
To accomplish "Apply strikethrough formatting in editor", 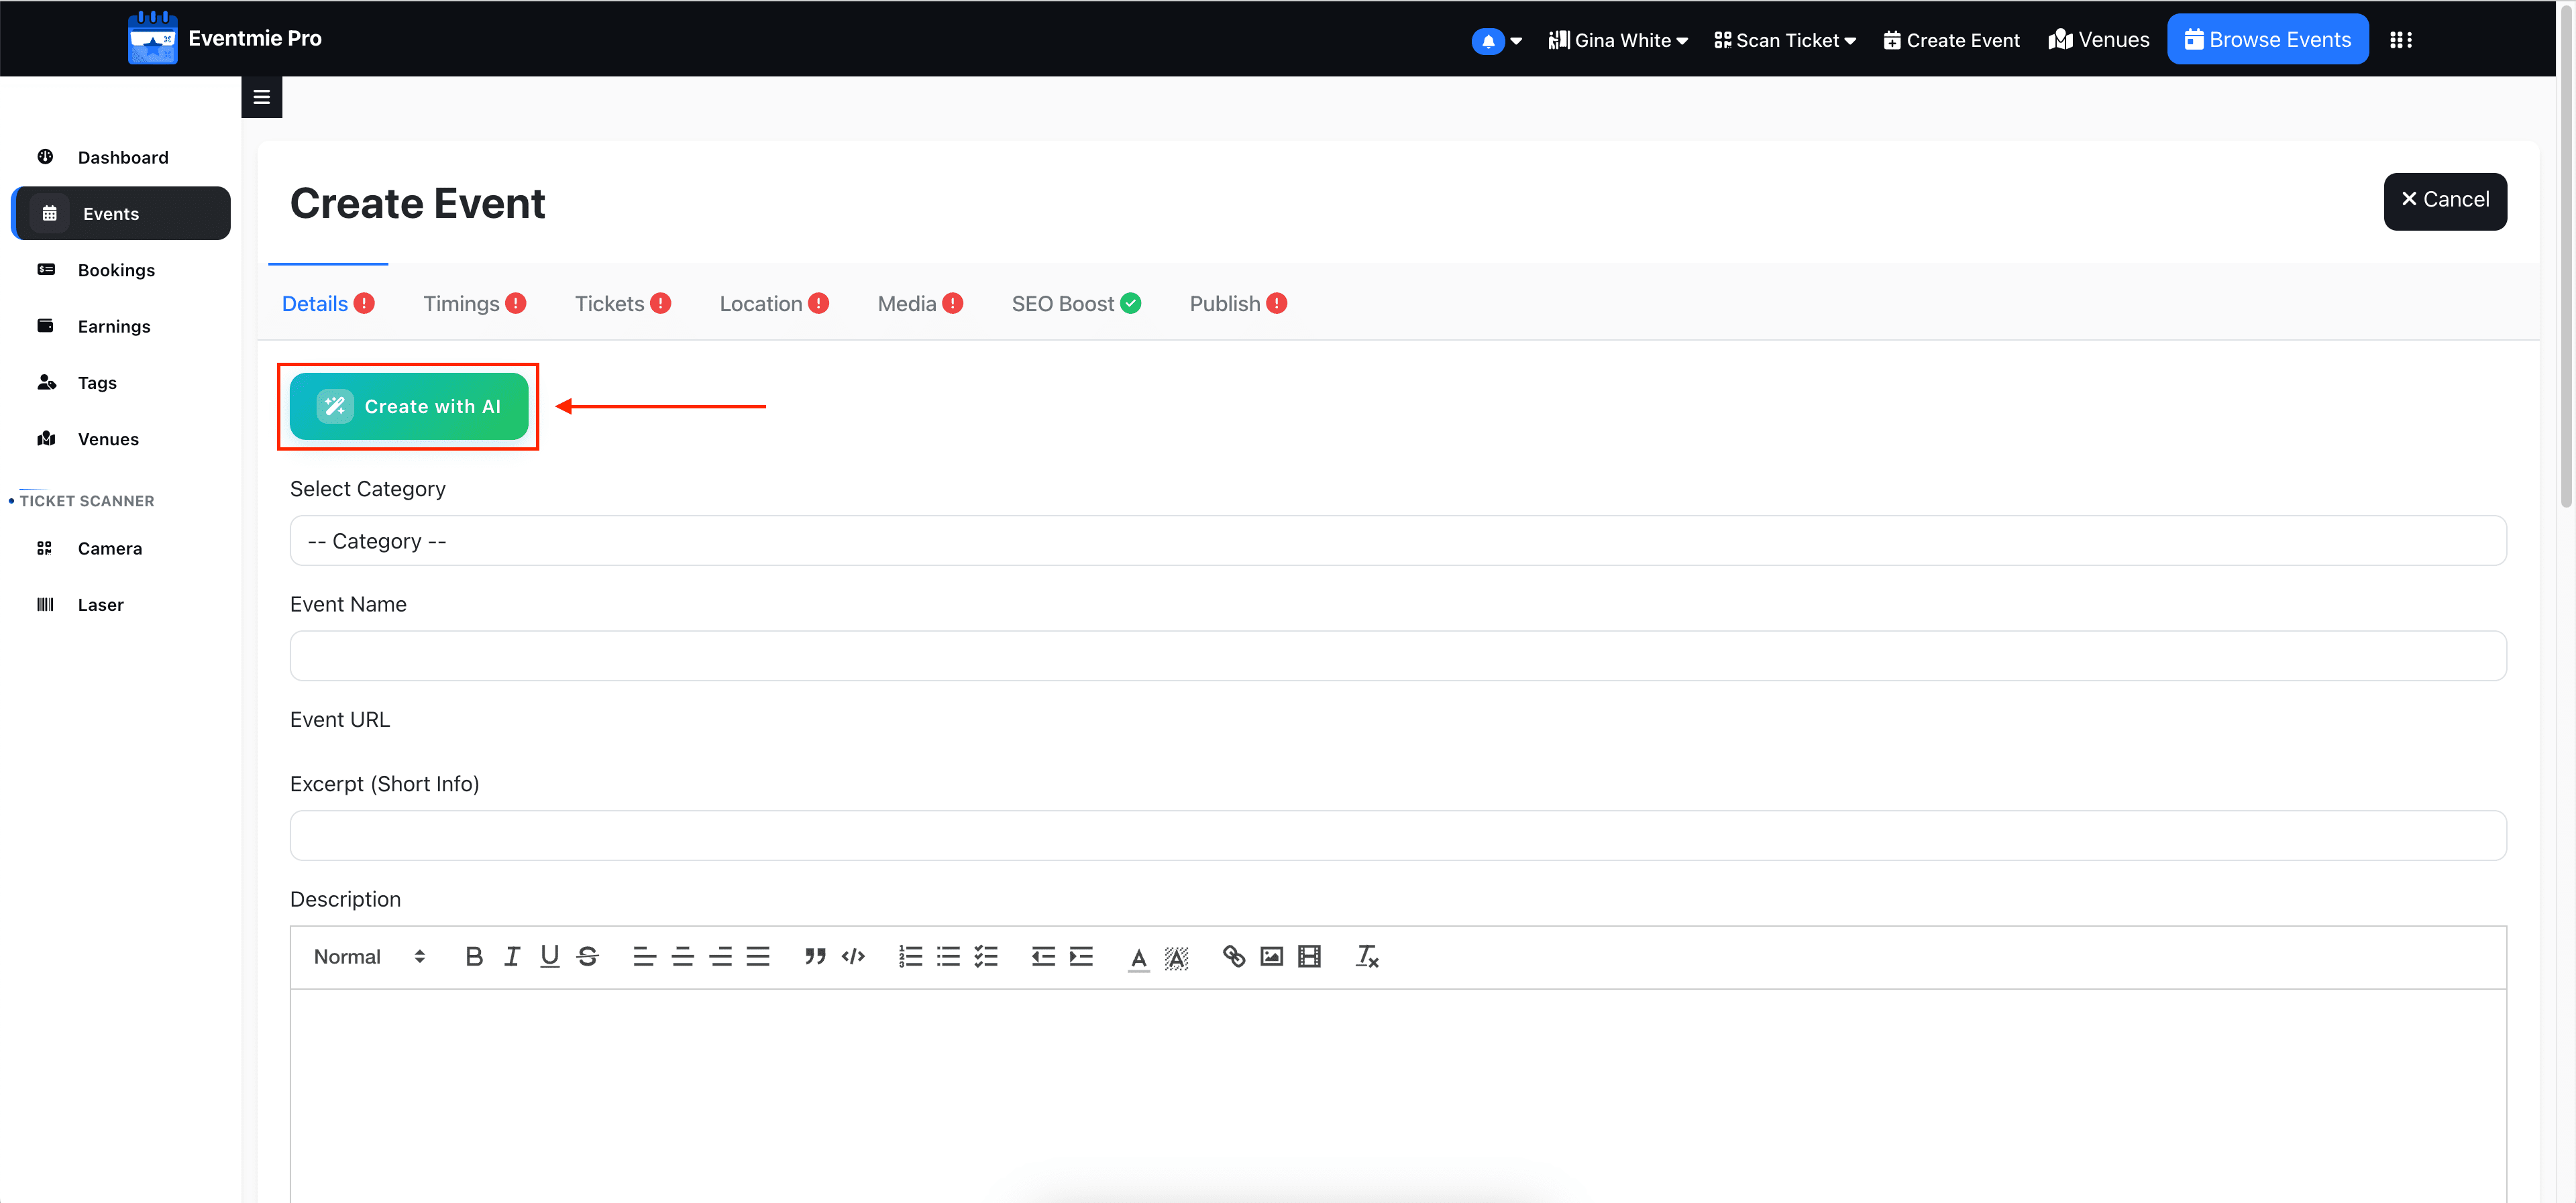I will 588,957.
